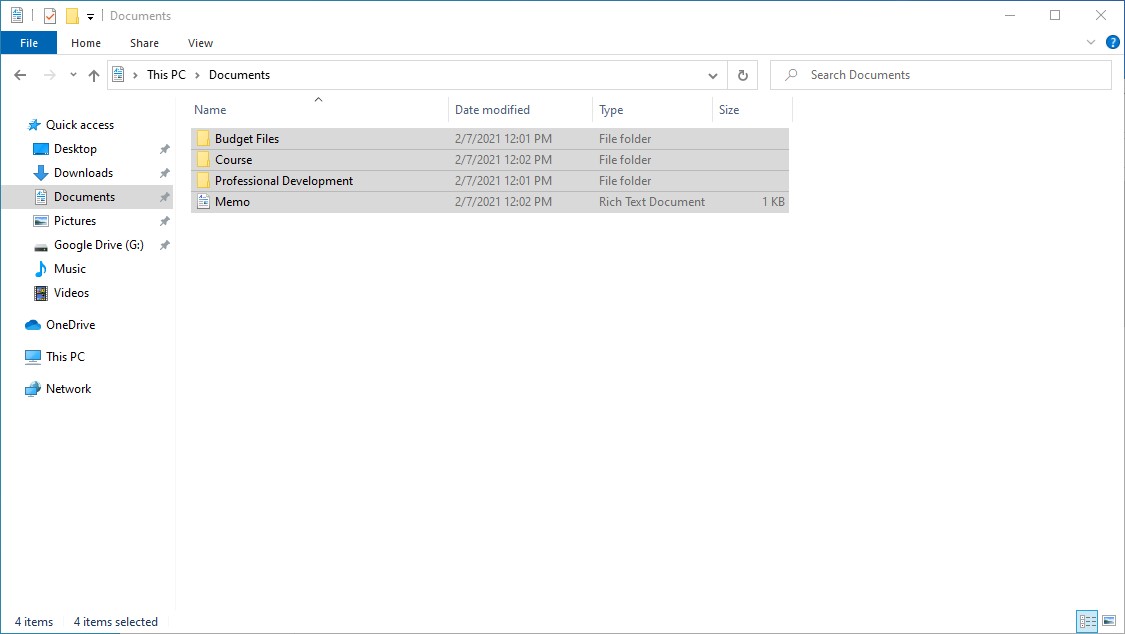Click the New folder icon in title bar
The width and height of the screenshot is (1125, 634).
(x=72, y=16)
